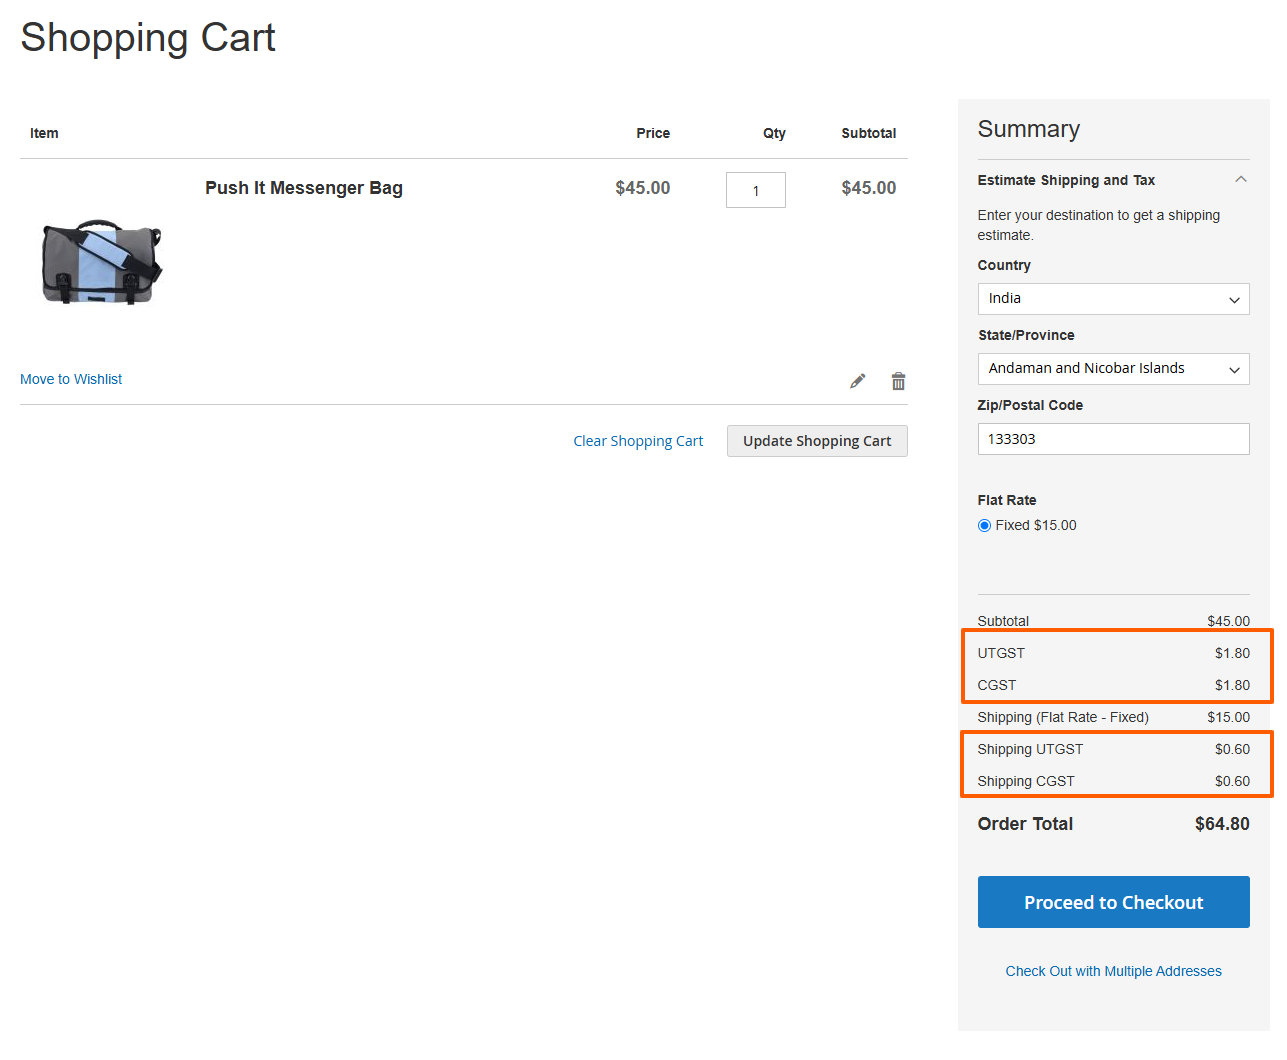The width and height of the screenshot is (1287, 1060).
Task: Click the Zip/Postal Code field
Action: (x=1113, y=439)
